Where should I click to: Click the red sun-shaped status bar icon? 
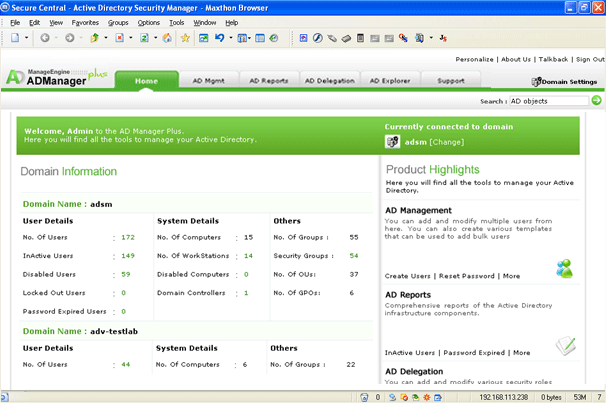tap(427, 397)
